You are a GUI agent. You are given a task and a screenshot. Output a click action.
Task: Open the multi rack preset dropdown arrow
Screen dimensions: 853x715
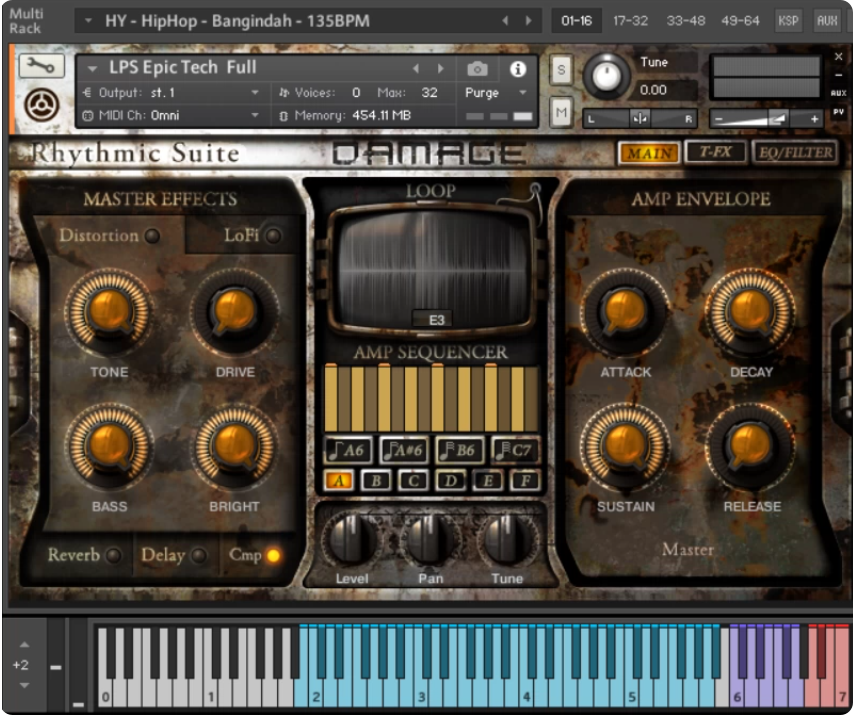(x=88, y=21)
